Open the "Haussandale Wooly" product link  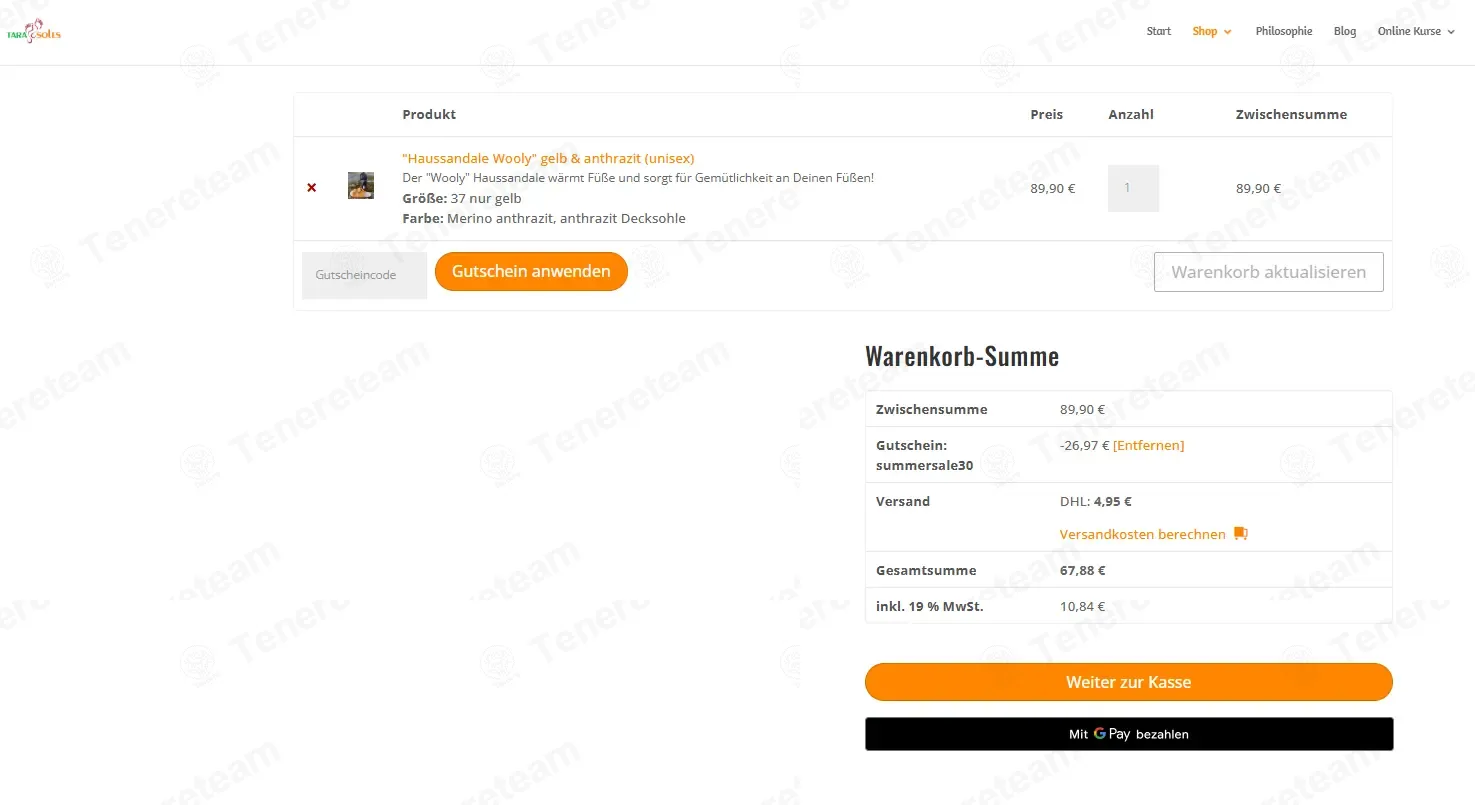pyautogui.click(x=548, y=158)
